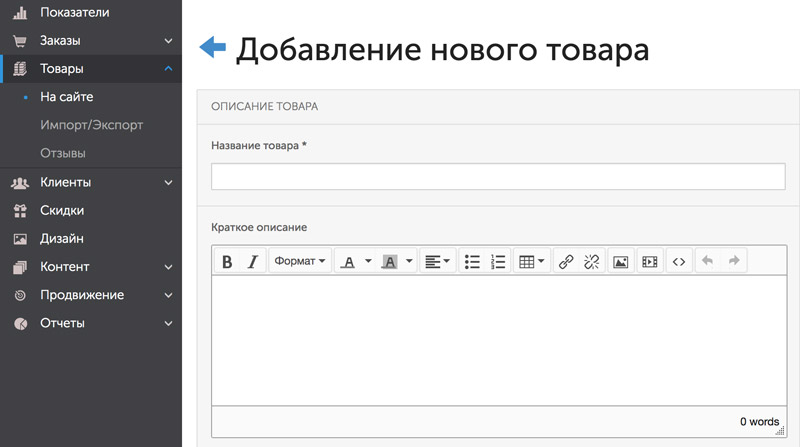This screenshot has width=800, height=447.
Task: Open Продвижение in the sidebar
Action: [x=82, y=295]
